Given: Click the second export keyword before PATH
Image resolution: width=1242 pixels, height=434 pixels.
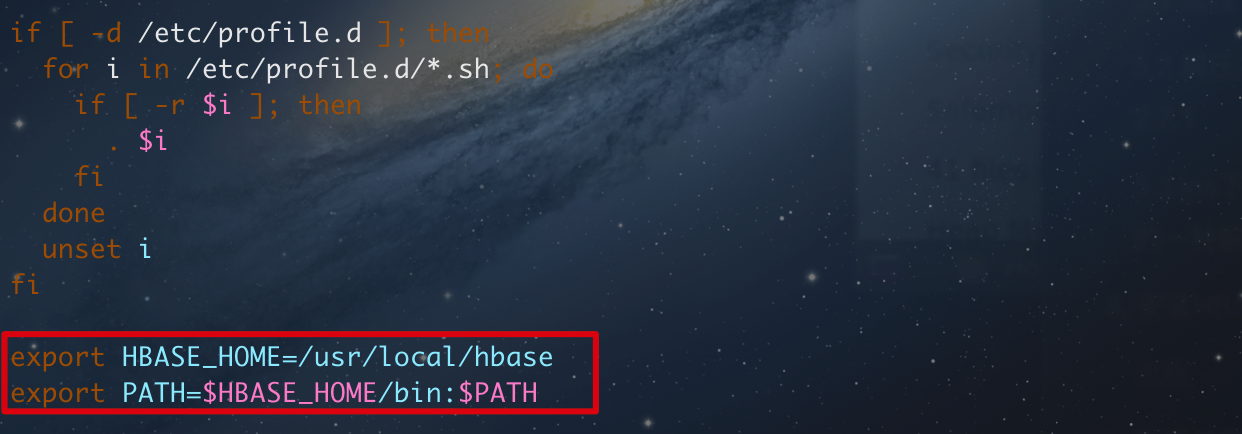Looking at the screenshot, I should [57, 395].
